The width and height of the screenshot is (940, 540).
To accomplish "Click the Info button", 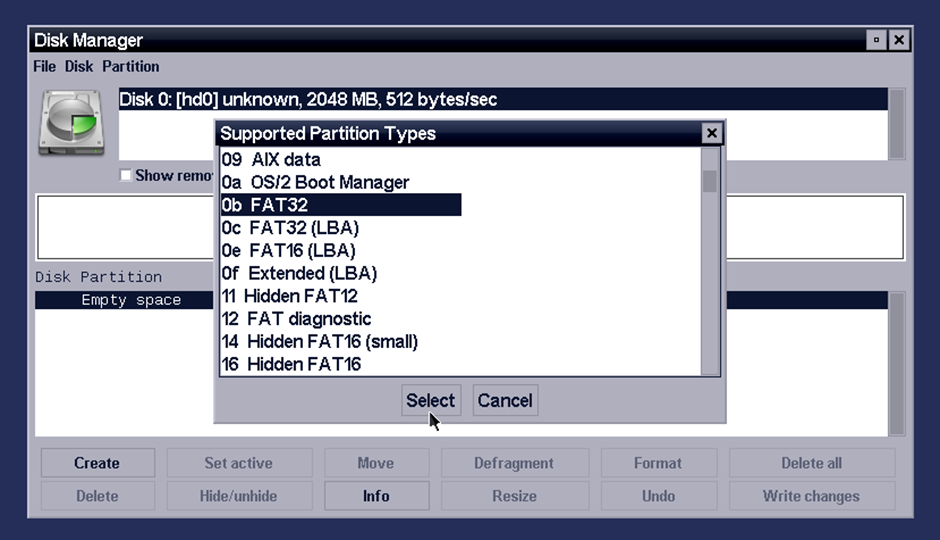I will (376, 496).
